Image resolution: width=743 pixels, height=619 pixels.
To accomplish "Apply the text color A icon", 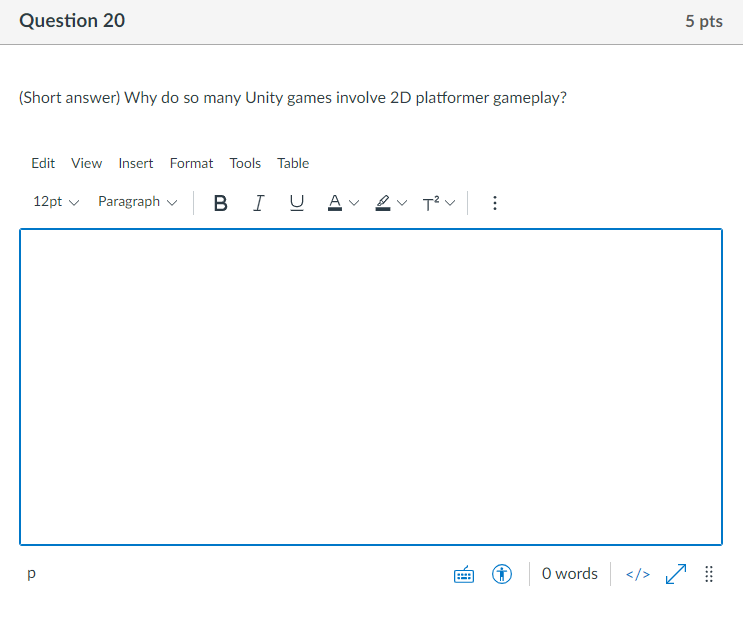I will [x=335, y=203].
